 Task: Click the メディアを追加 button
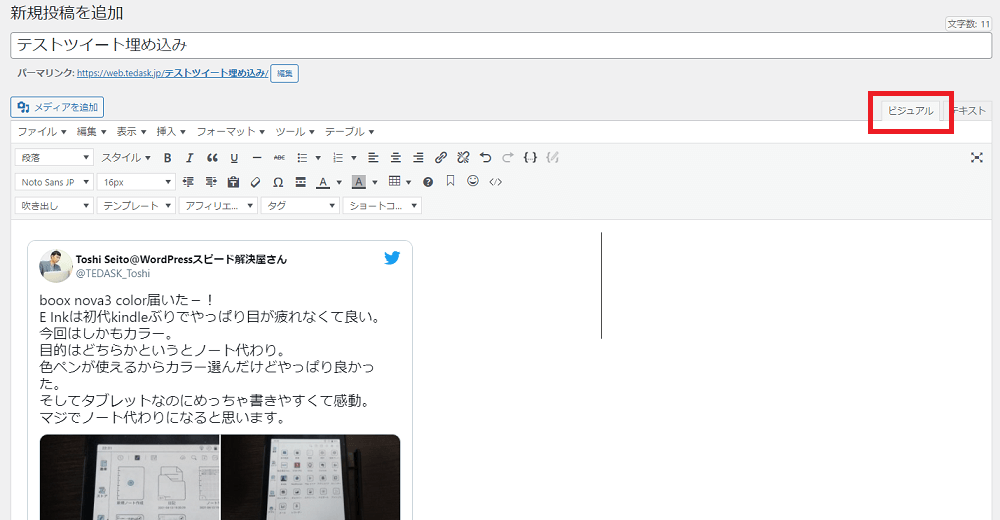tap(57, 107)
